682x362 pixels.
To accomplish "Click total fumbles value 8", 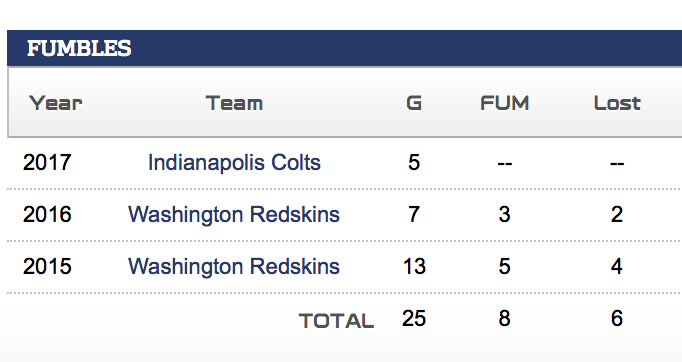I will 505,318.
